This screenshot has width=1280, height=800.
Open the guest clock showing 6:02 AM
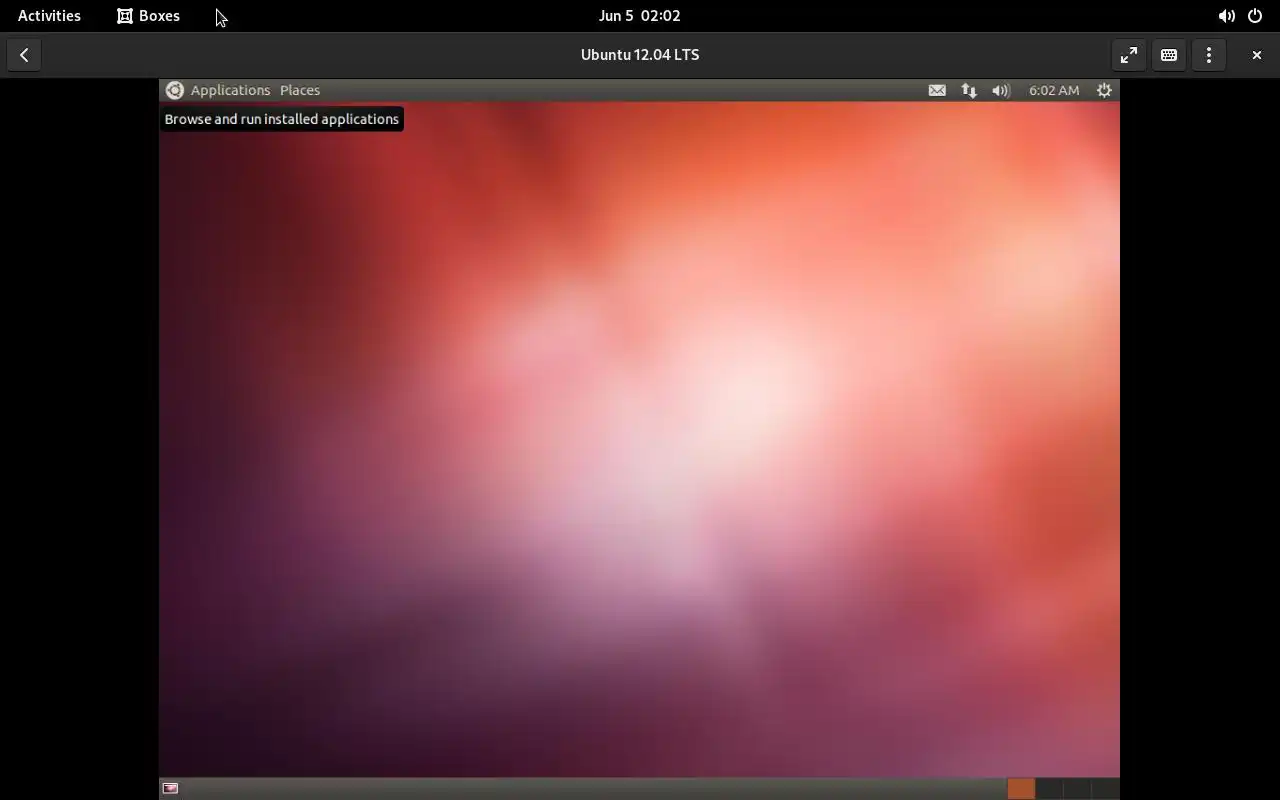click(1054, 90)
